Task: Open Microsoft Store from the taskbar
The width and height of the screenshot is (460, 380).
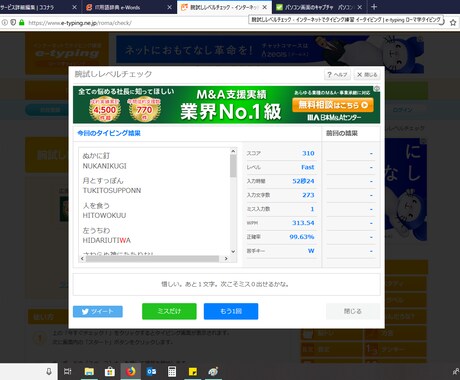Action: click(110, 371)
